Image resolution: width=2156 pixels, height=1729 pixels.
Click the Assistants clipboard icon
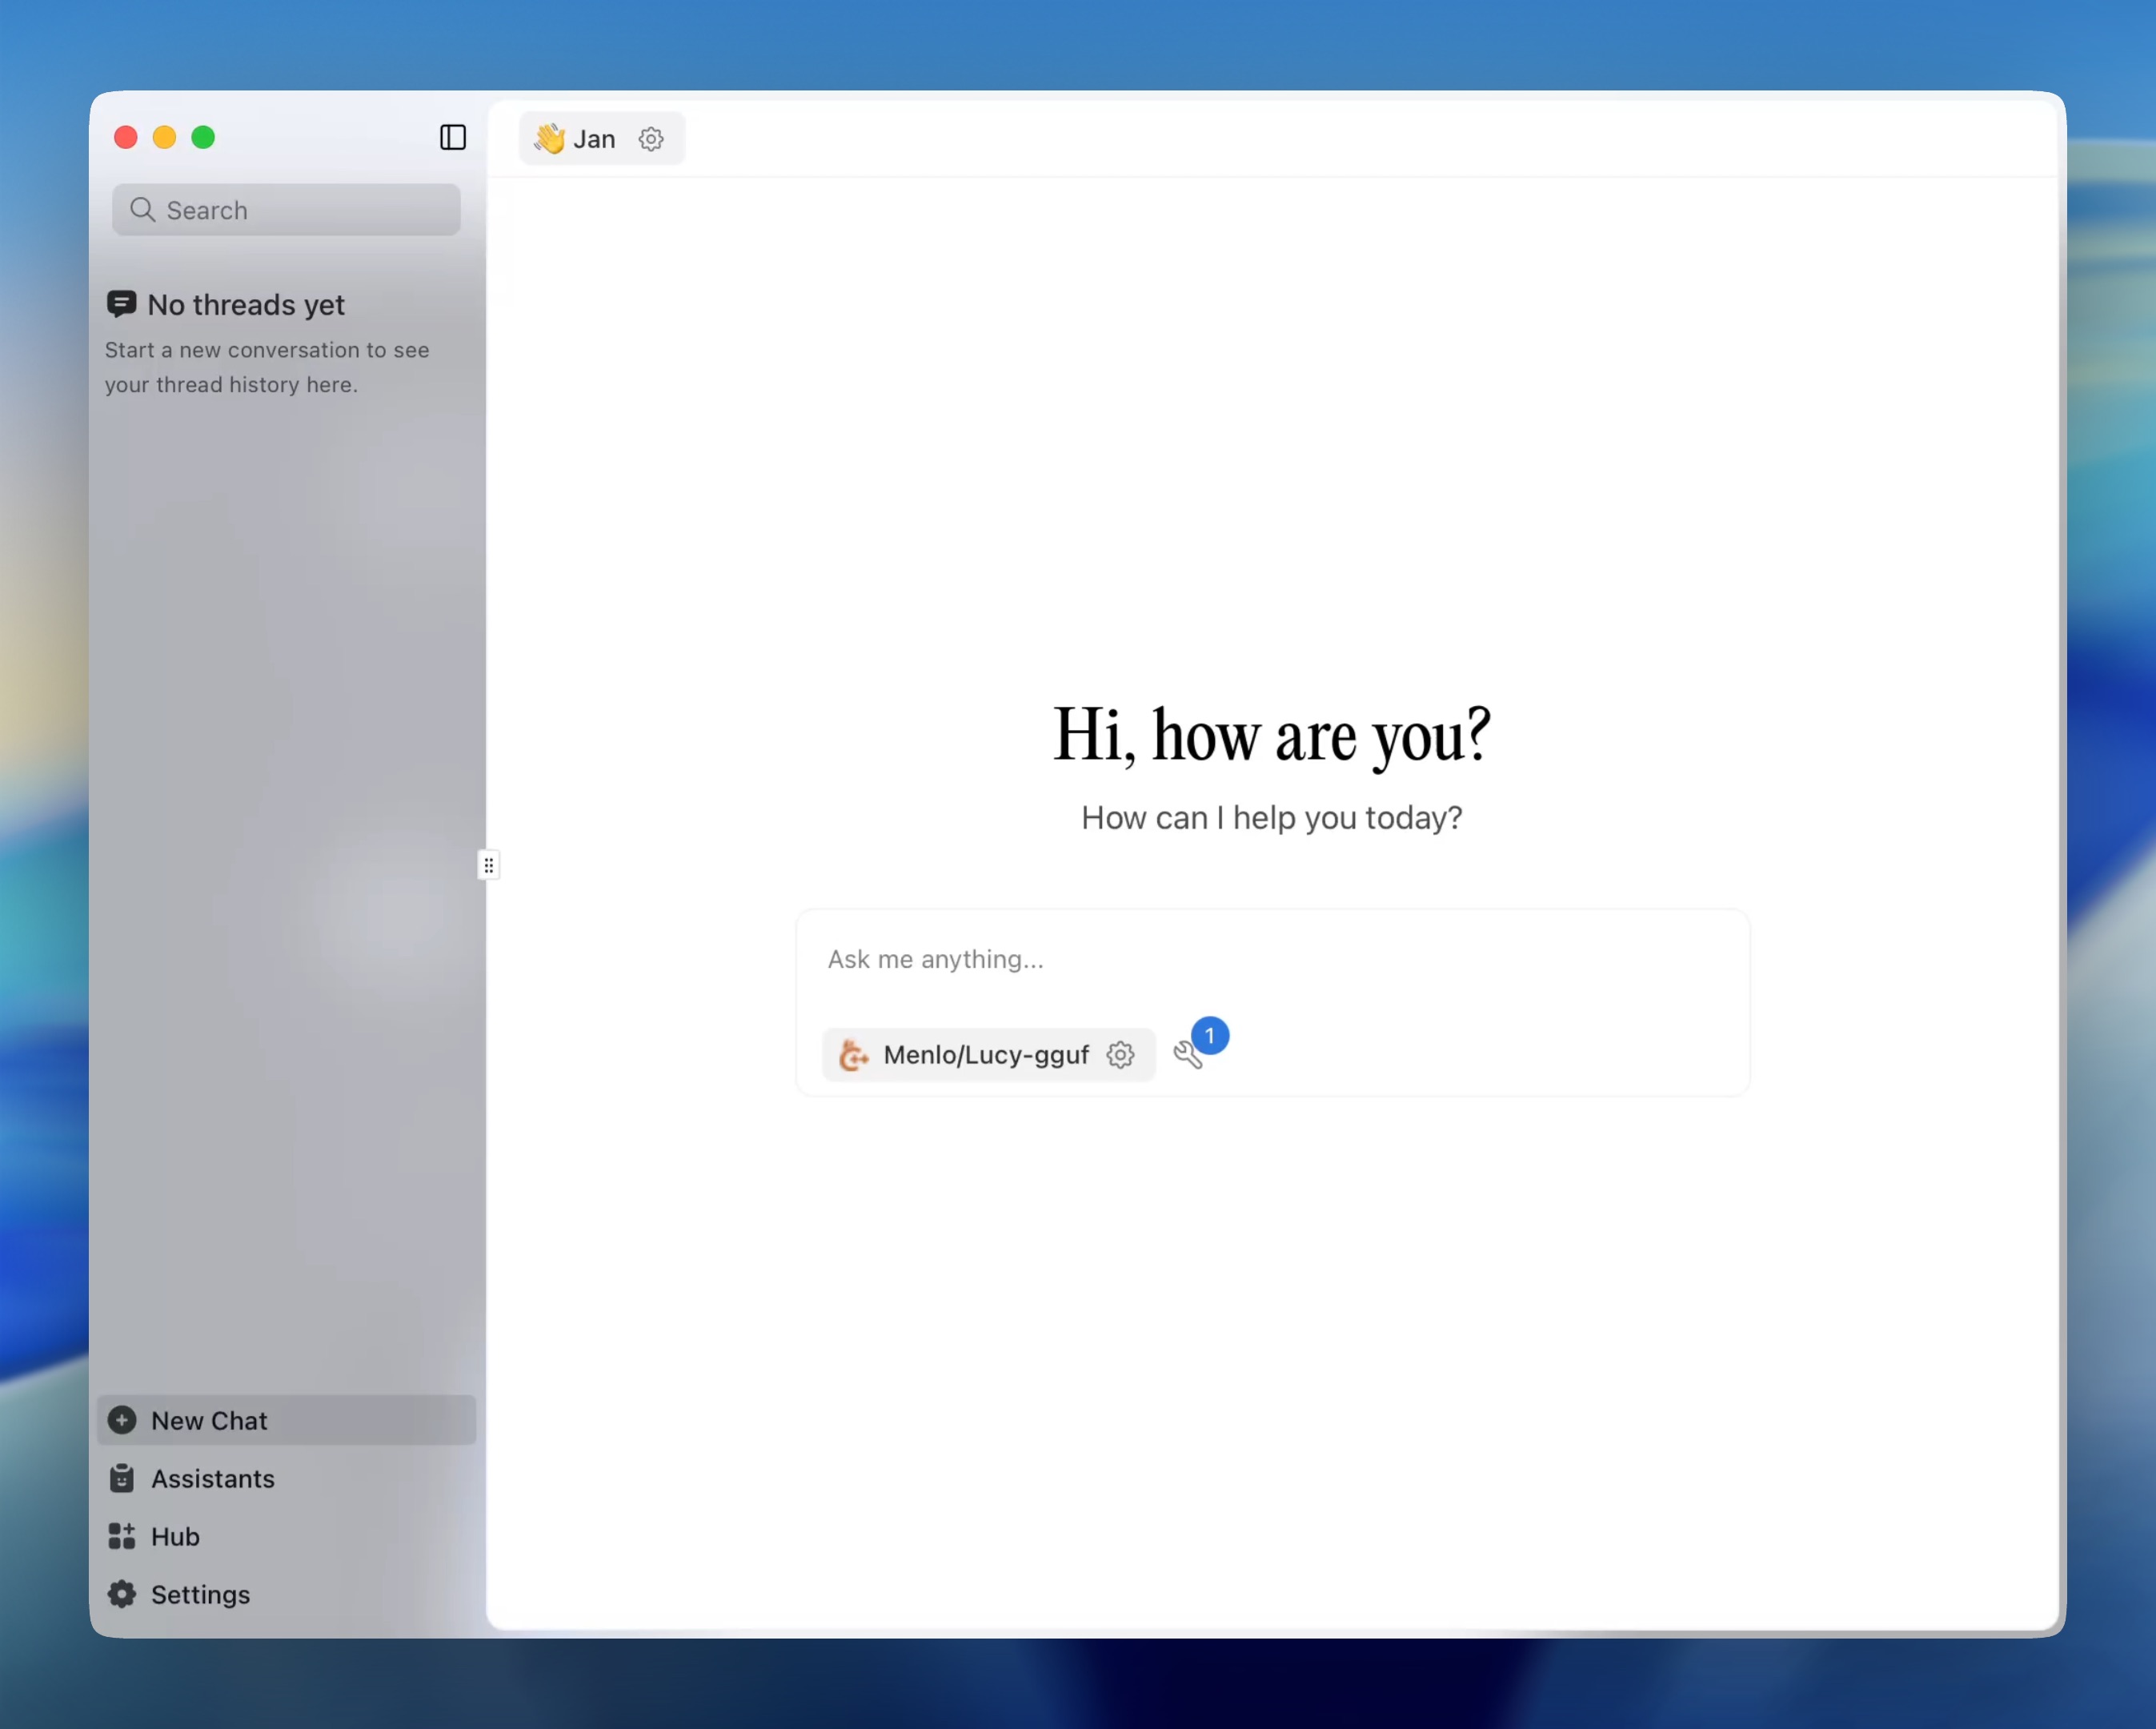(122, 1479)
